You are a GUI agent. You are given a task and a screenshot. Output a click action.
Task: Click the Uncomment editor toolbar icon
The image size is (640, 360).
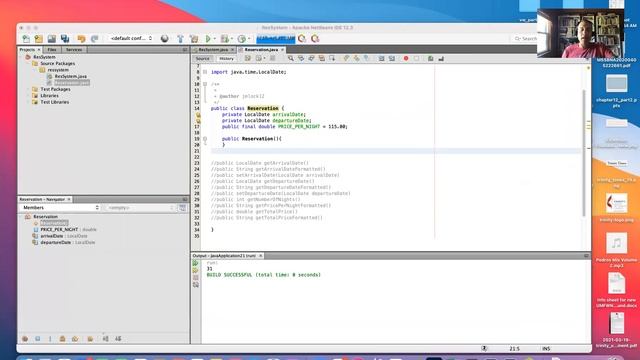441,59
